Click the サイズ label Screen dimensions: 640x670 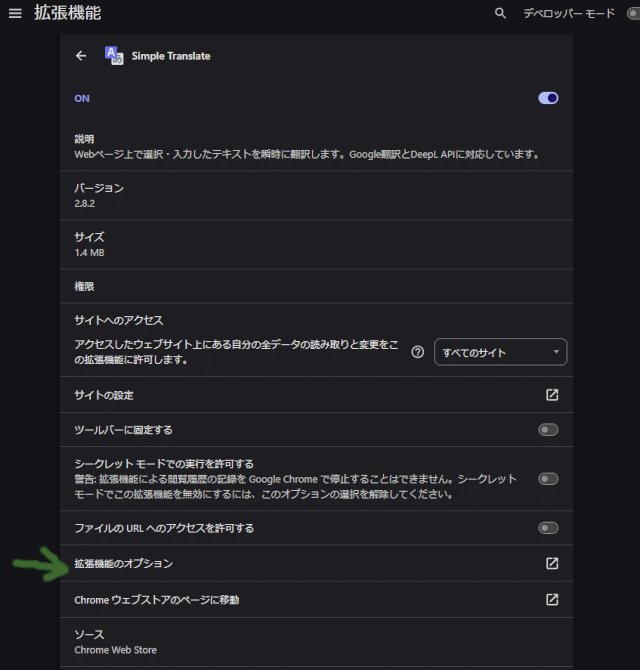(89, 237)
